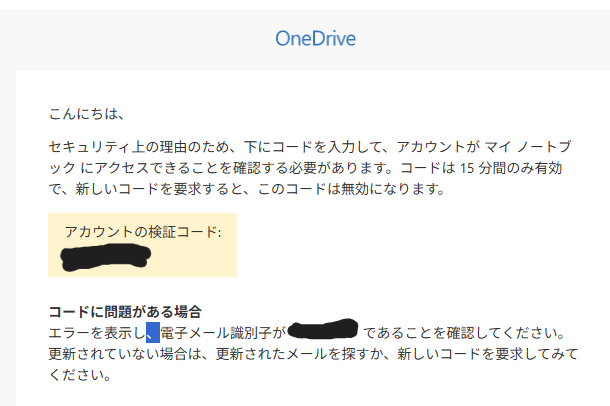This screenshot has width=610, height=406.
Task: Click the redacted verification code
Action: tap(105, 258)
